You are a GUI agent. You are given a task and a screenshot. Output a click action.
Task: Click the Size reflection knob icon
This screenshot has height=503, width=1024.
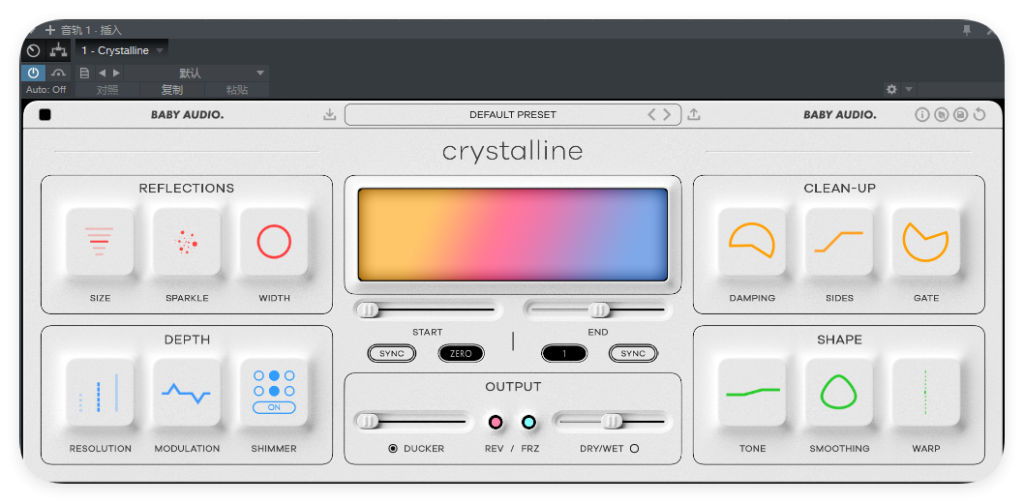tap(99, 242)
